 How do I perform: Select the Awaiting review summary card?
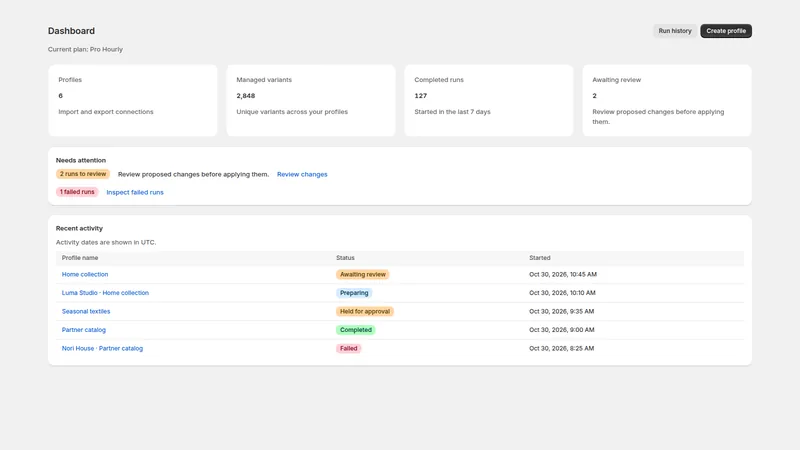point(667,101)
